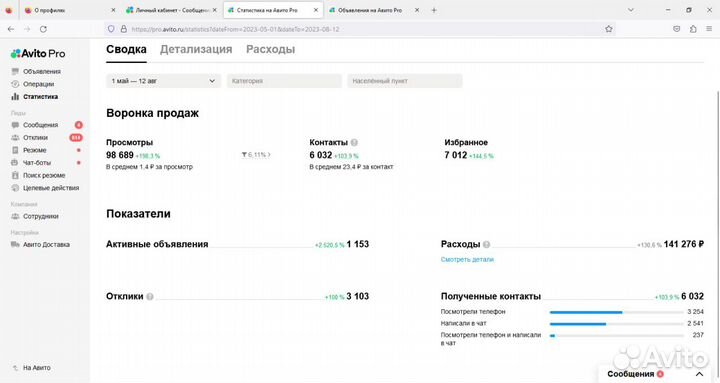
Task: Open the Отклики people icon
Action: click(x=15, y=137)
